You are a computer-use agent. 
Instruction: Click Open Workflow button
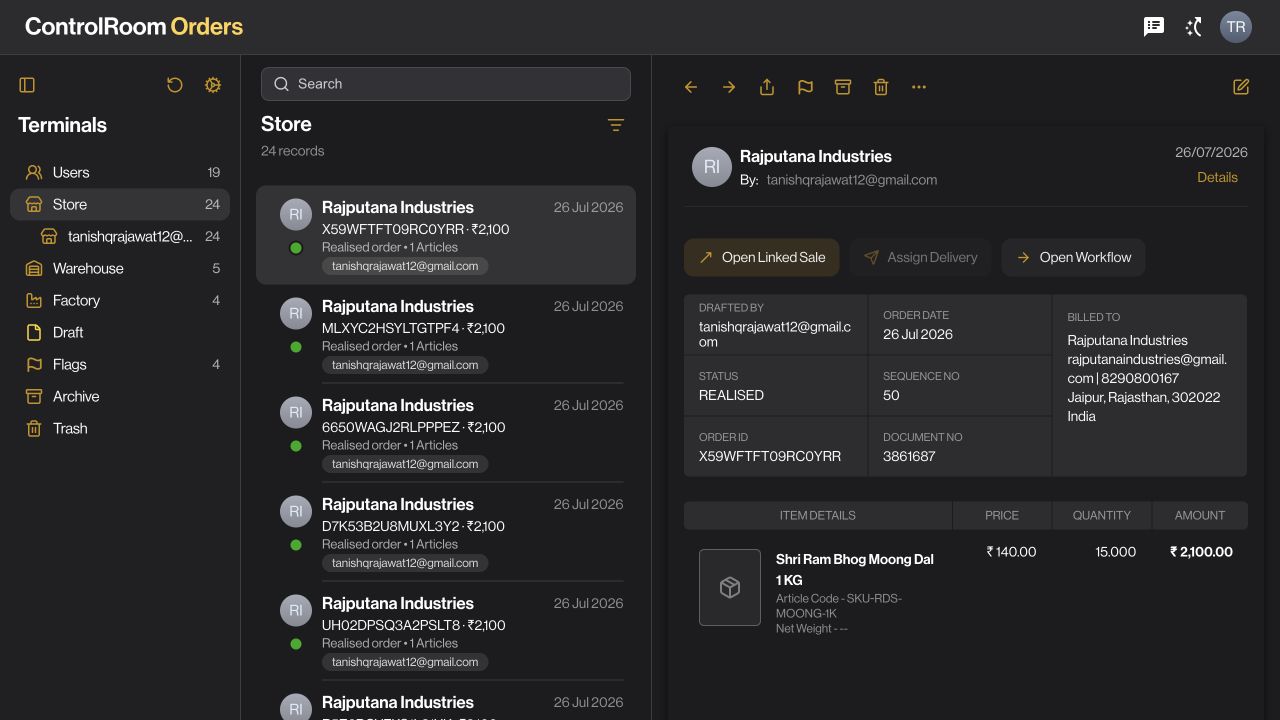[x=1073, y=257]
